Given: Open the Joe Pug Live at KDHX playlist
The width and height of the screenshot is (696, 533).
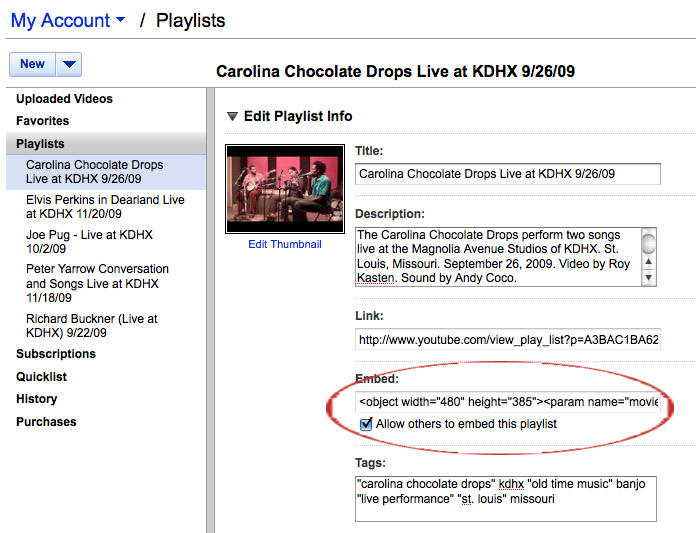Looking at the screenshot, I should pos(89,242).
